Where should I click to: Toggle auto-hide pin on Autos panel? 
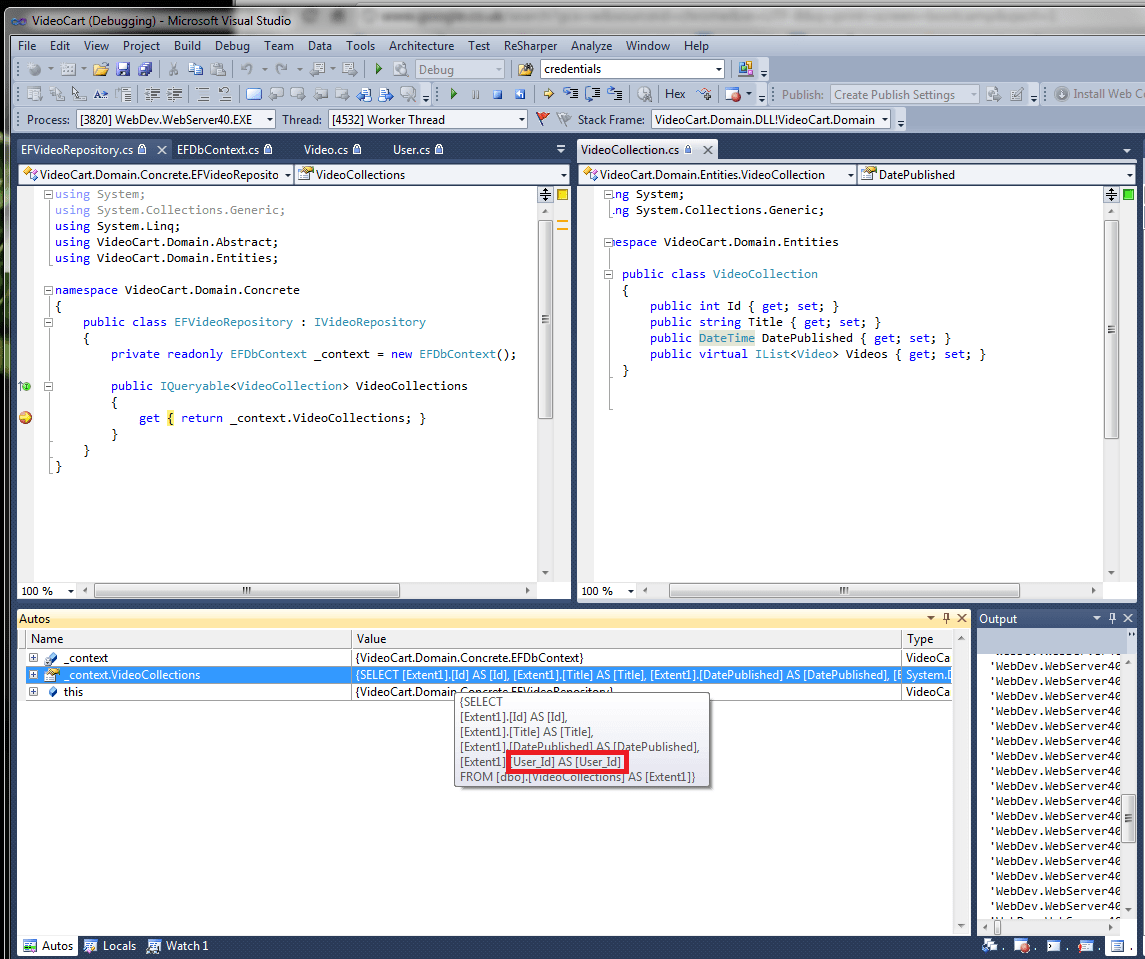point(945,619)
